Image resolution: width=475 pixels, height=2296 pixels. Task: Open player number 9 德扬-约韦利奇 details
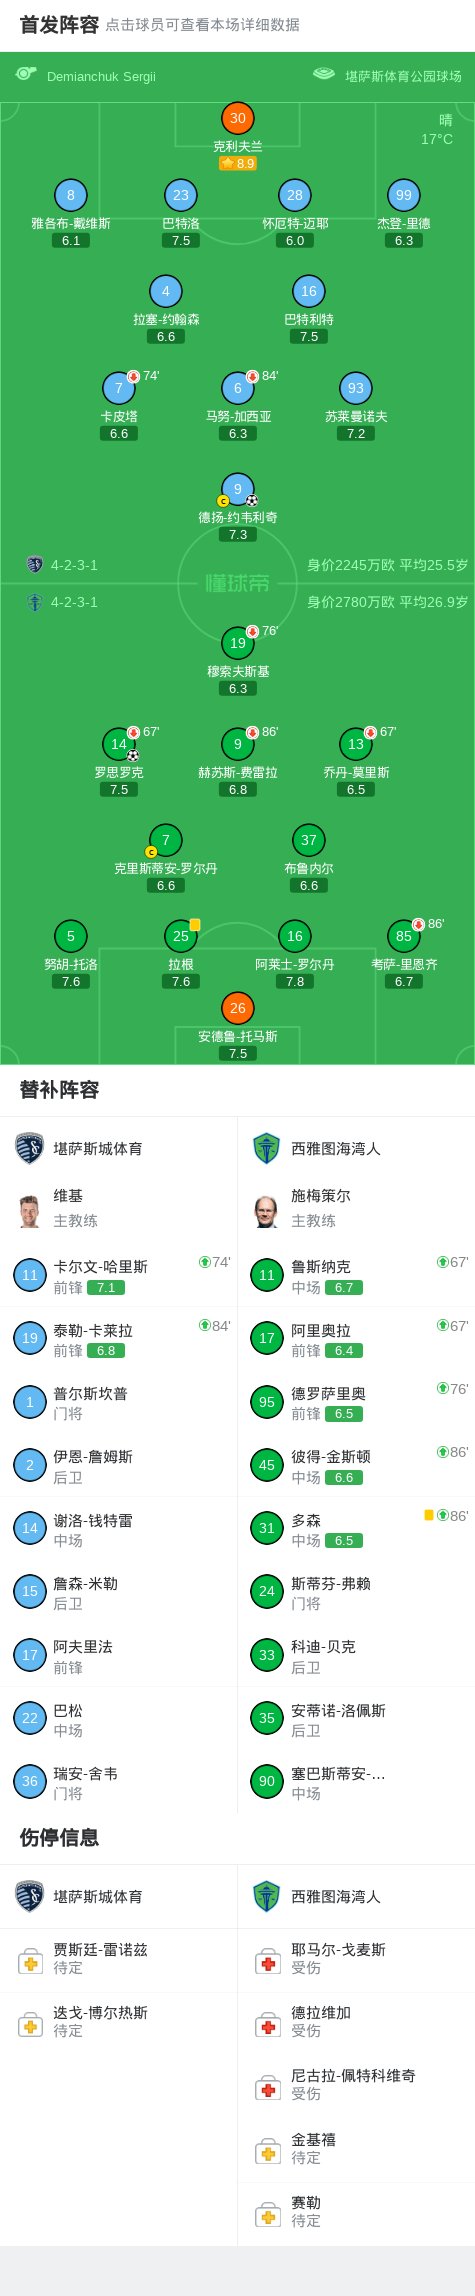pos(238,489)
